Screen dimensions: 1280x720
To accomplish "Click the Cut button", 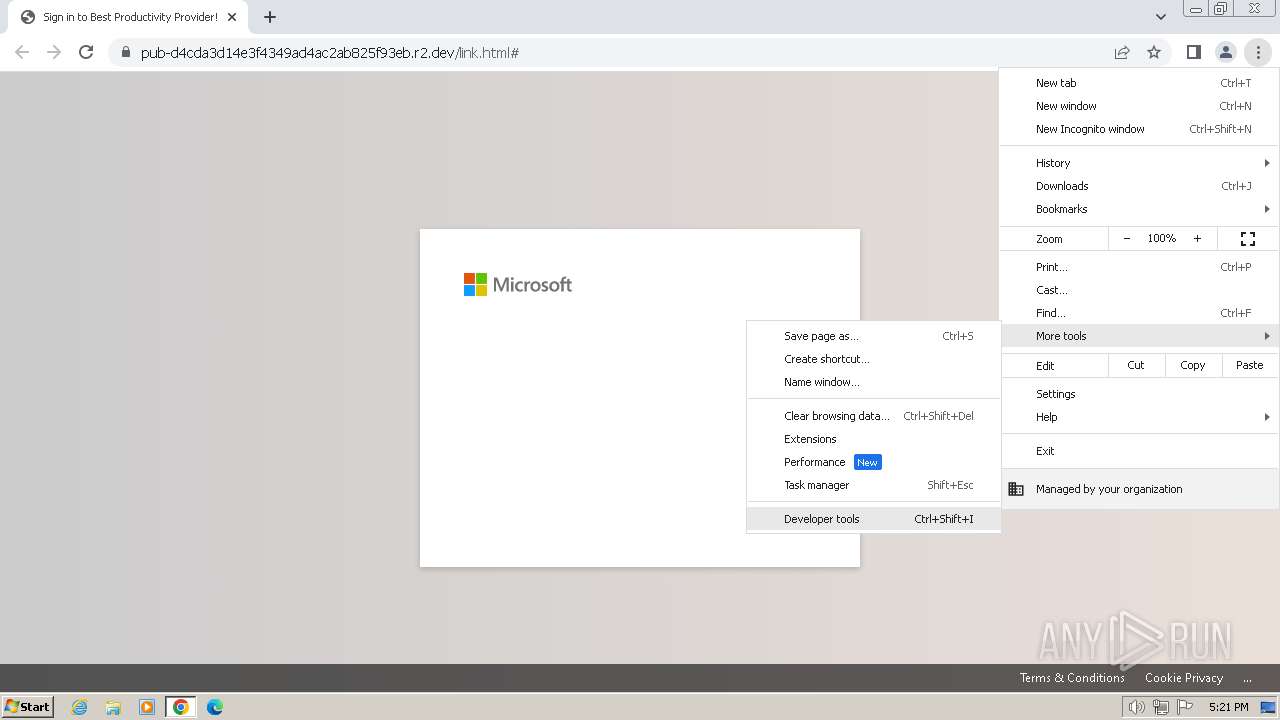I will pos(1136,365).
